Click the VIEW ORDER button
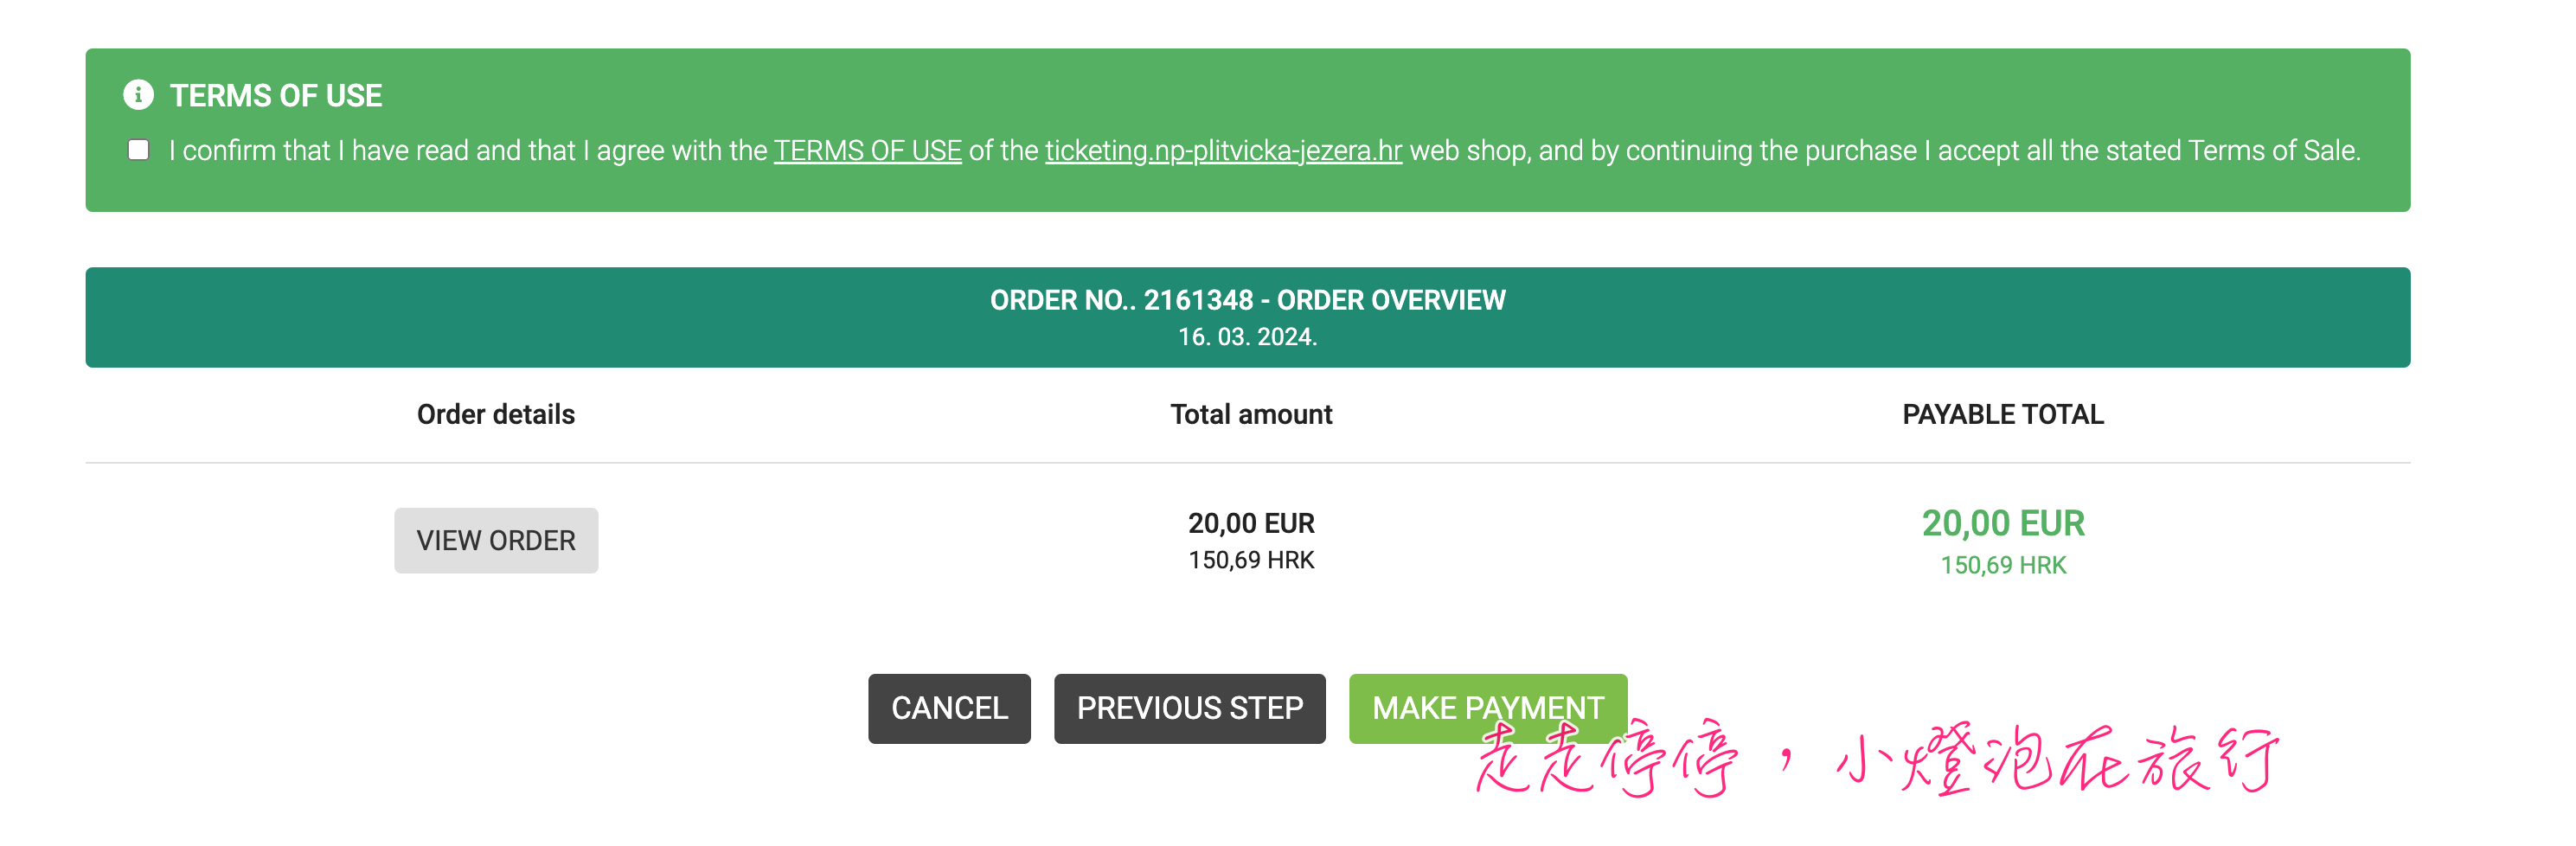This screenshot has height=846, width=2576. 496,540
